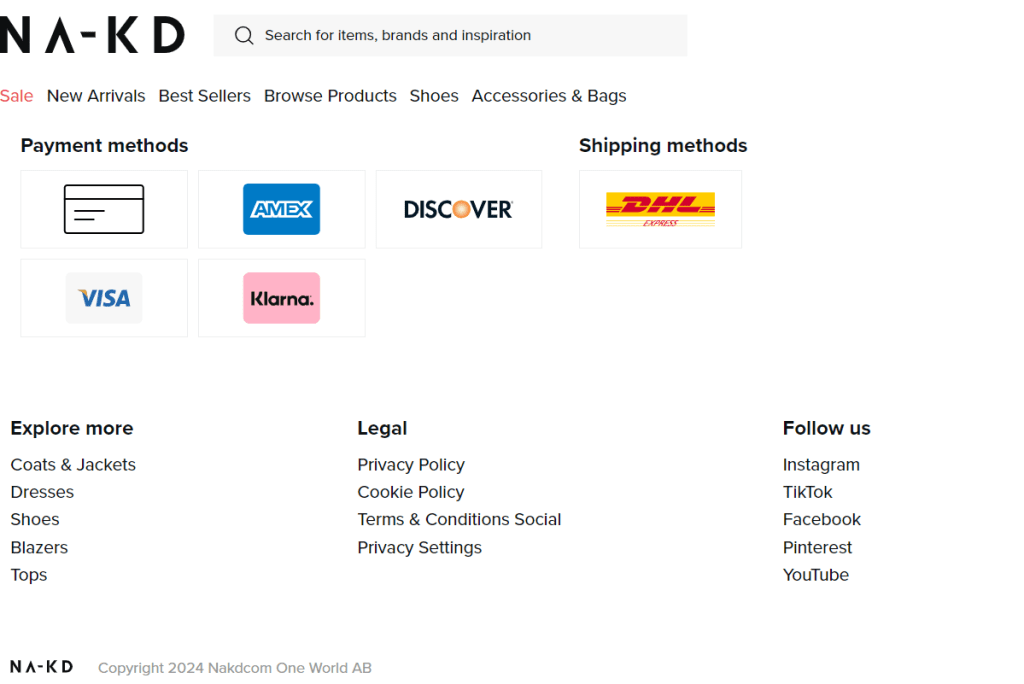Open Terms & Conditions Social link
This screenshot has width=1024, height=684.
pos(459,520)
